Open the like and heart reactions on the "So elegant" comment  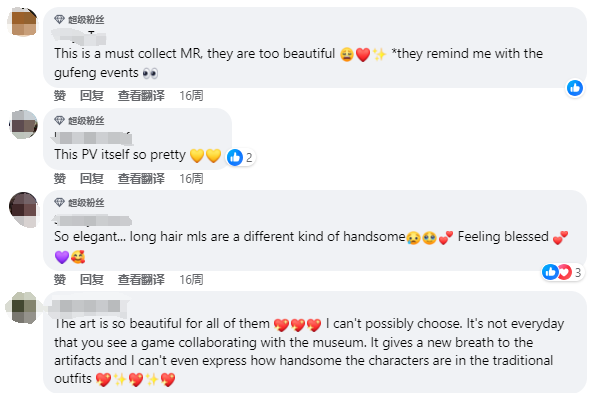563,272
